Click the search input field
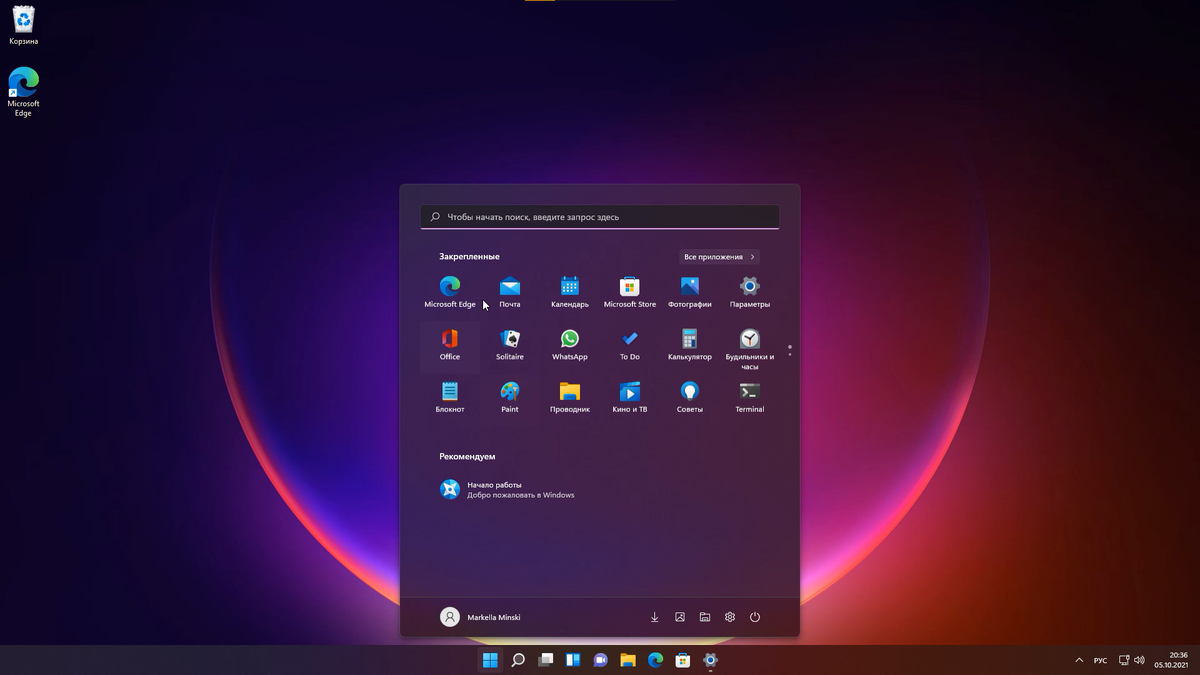Screen dimensions: 1200x675 point(599,216)
